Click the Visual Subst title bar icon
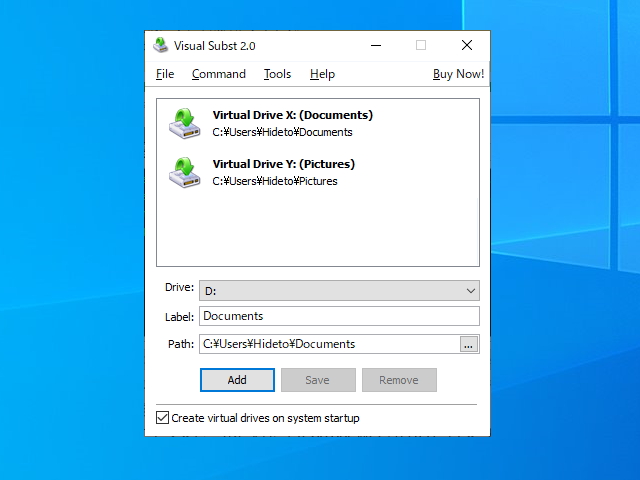The image size is (640, 480). point(160,45)
